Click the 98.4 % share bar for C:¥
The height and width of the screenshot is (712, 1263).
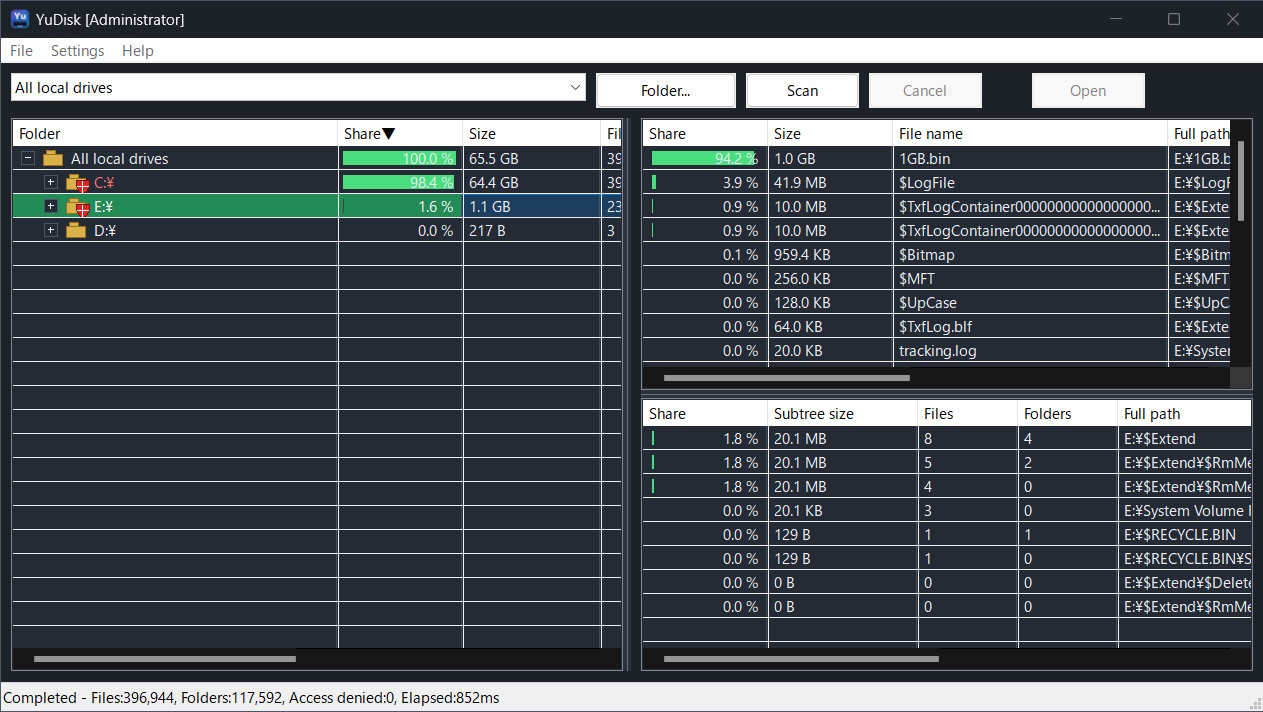(400, 182)
